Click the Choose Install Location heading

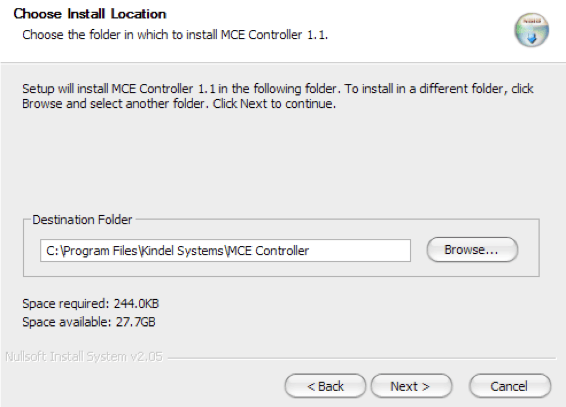point(90,14)
